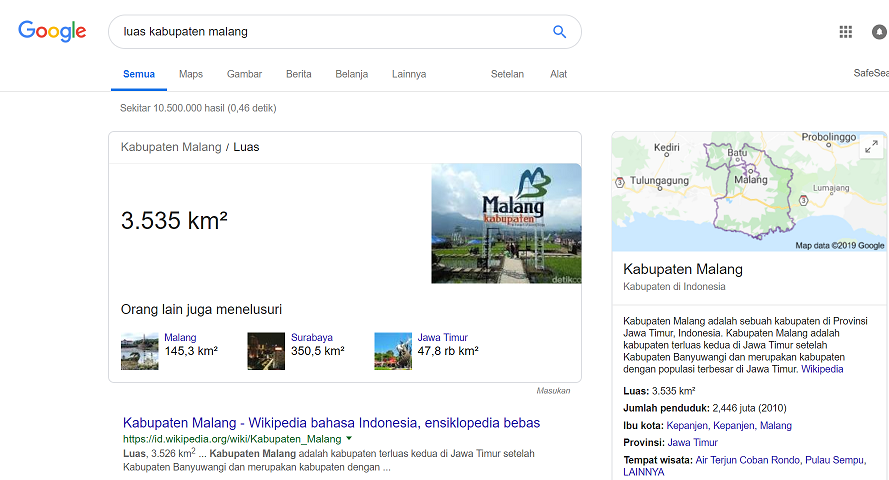Viewport: 889px width, 480px height.
Task: Open the Alat tools menu
Action: click(558, 74)
